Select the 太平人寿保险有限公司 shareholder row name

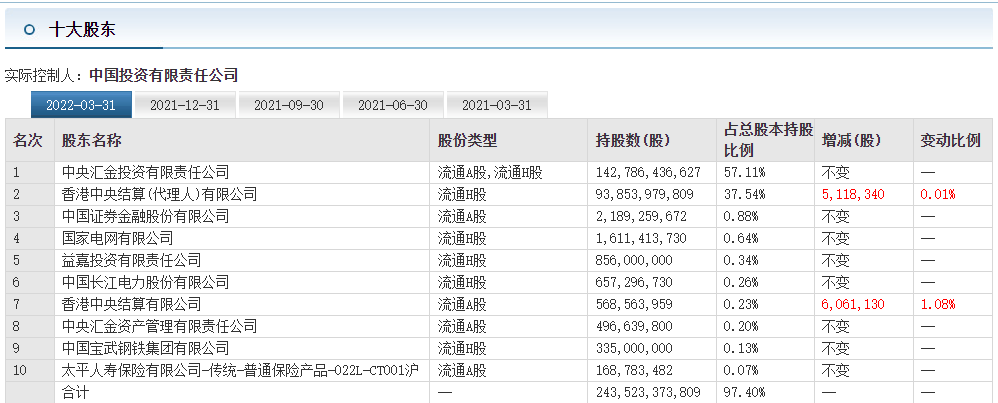coord(240,371)
